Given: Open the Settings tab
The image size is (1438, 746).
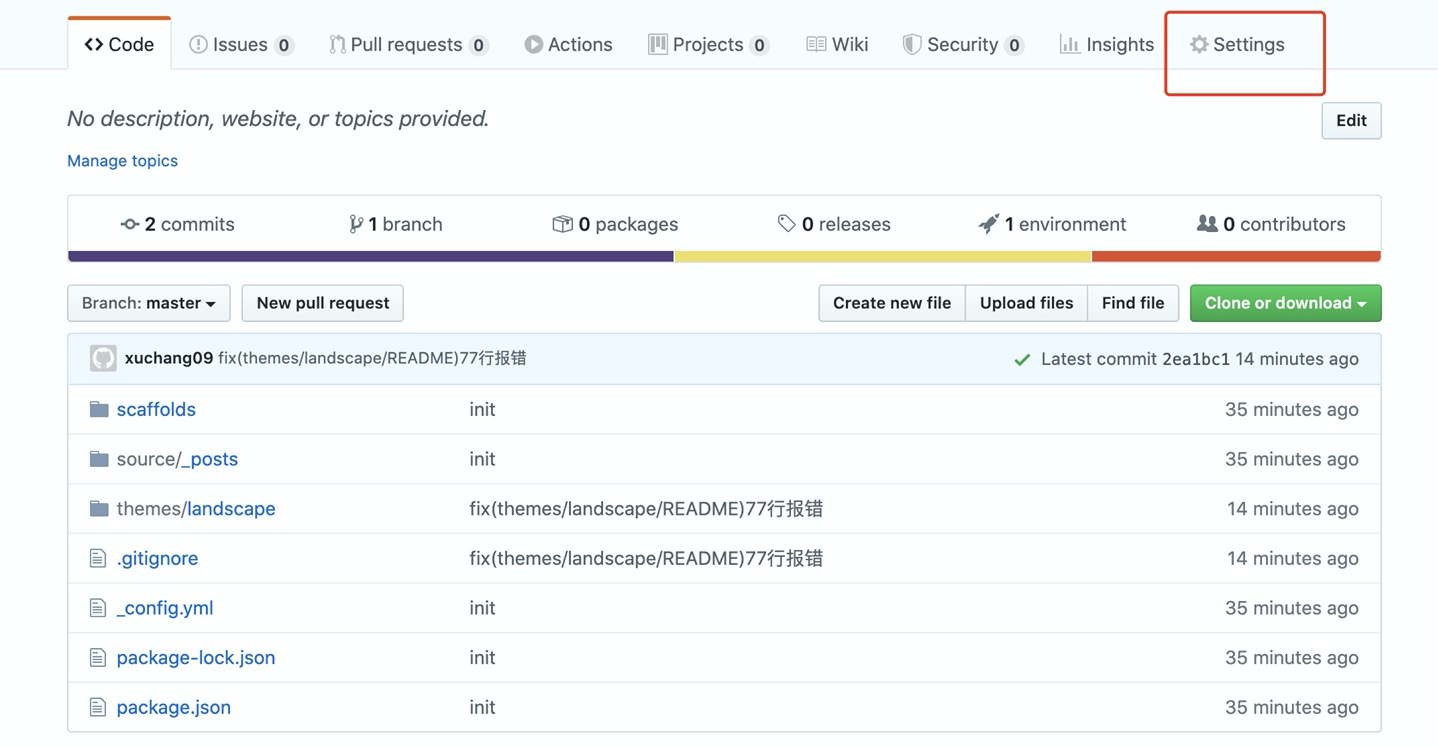Looking at the screenshot, I should [x=1237, y=45].
